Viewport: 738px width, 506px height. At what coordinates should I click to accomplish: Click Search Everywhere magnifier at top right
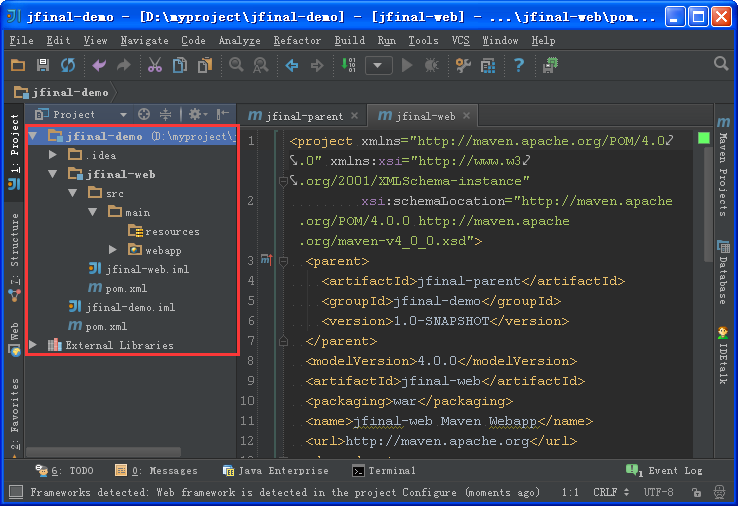[x=721, y=64]
